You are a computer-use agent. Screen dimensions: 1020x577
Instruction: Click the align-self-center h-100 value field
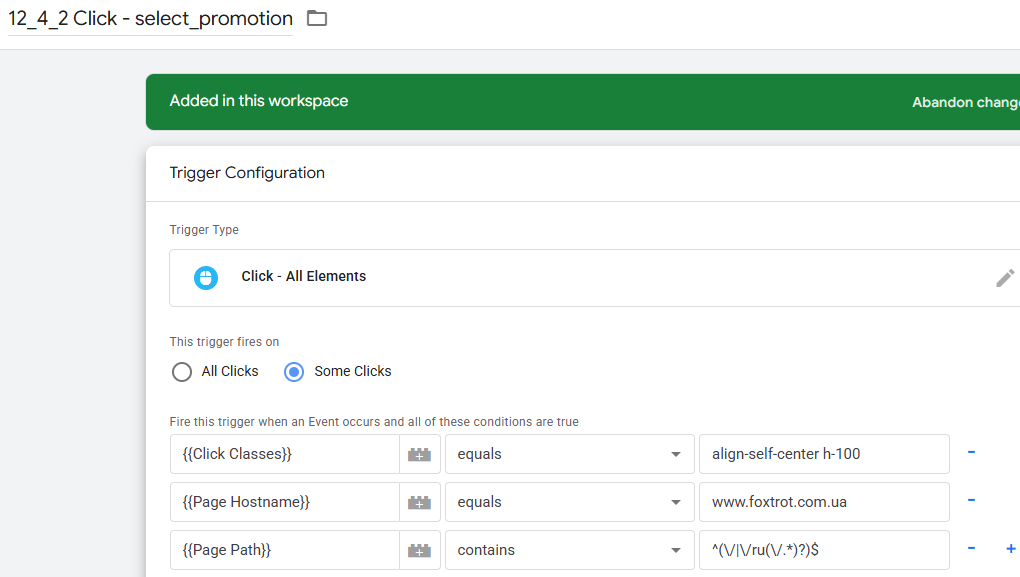(823, 454)
